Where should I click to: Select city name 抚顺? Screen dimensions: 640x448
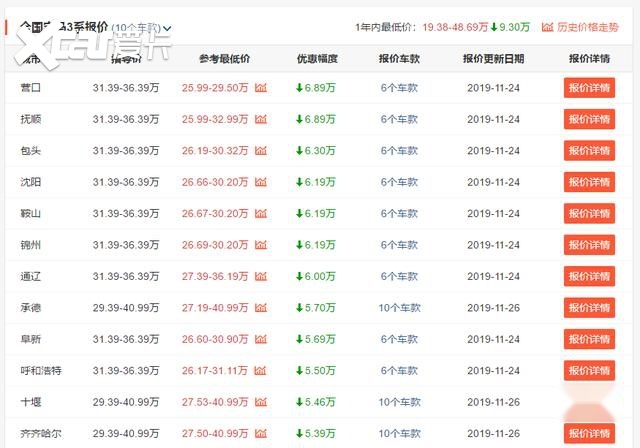[x=31, y=119]
